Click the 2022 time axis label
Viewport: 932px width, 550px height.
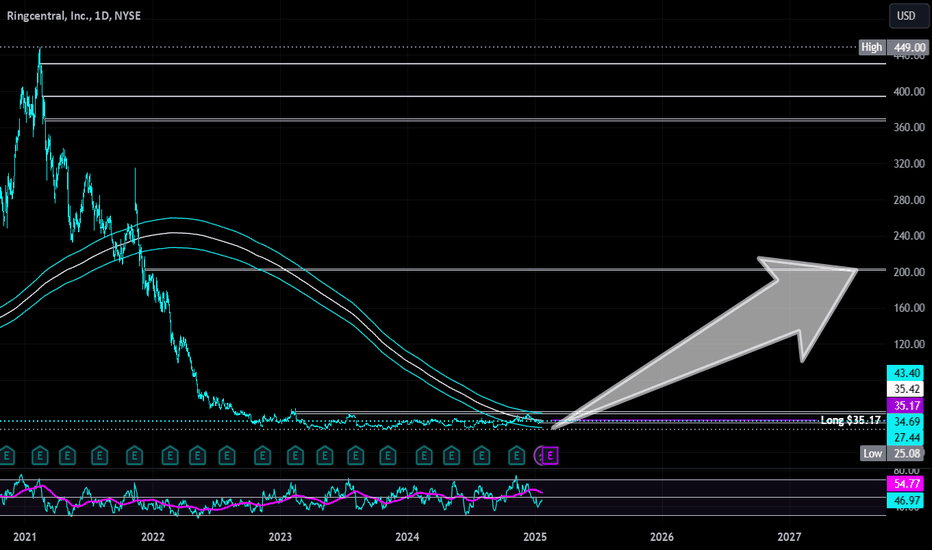(x=153, y=537)
